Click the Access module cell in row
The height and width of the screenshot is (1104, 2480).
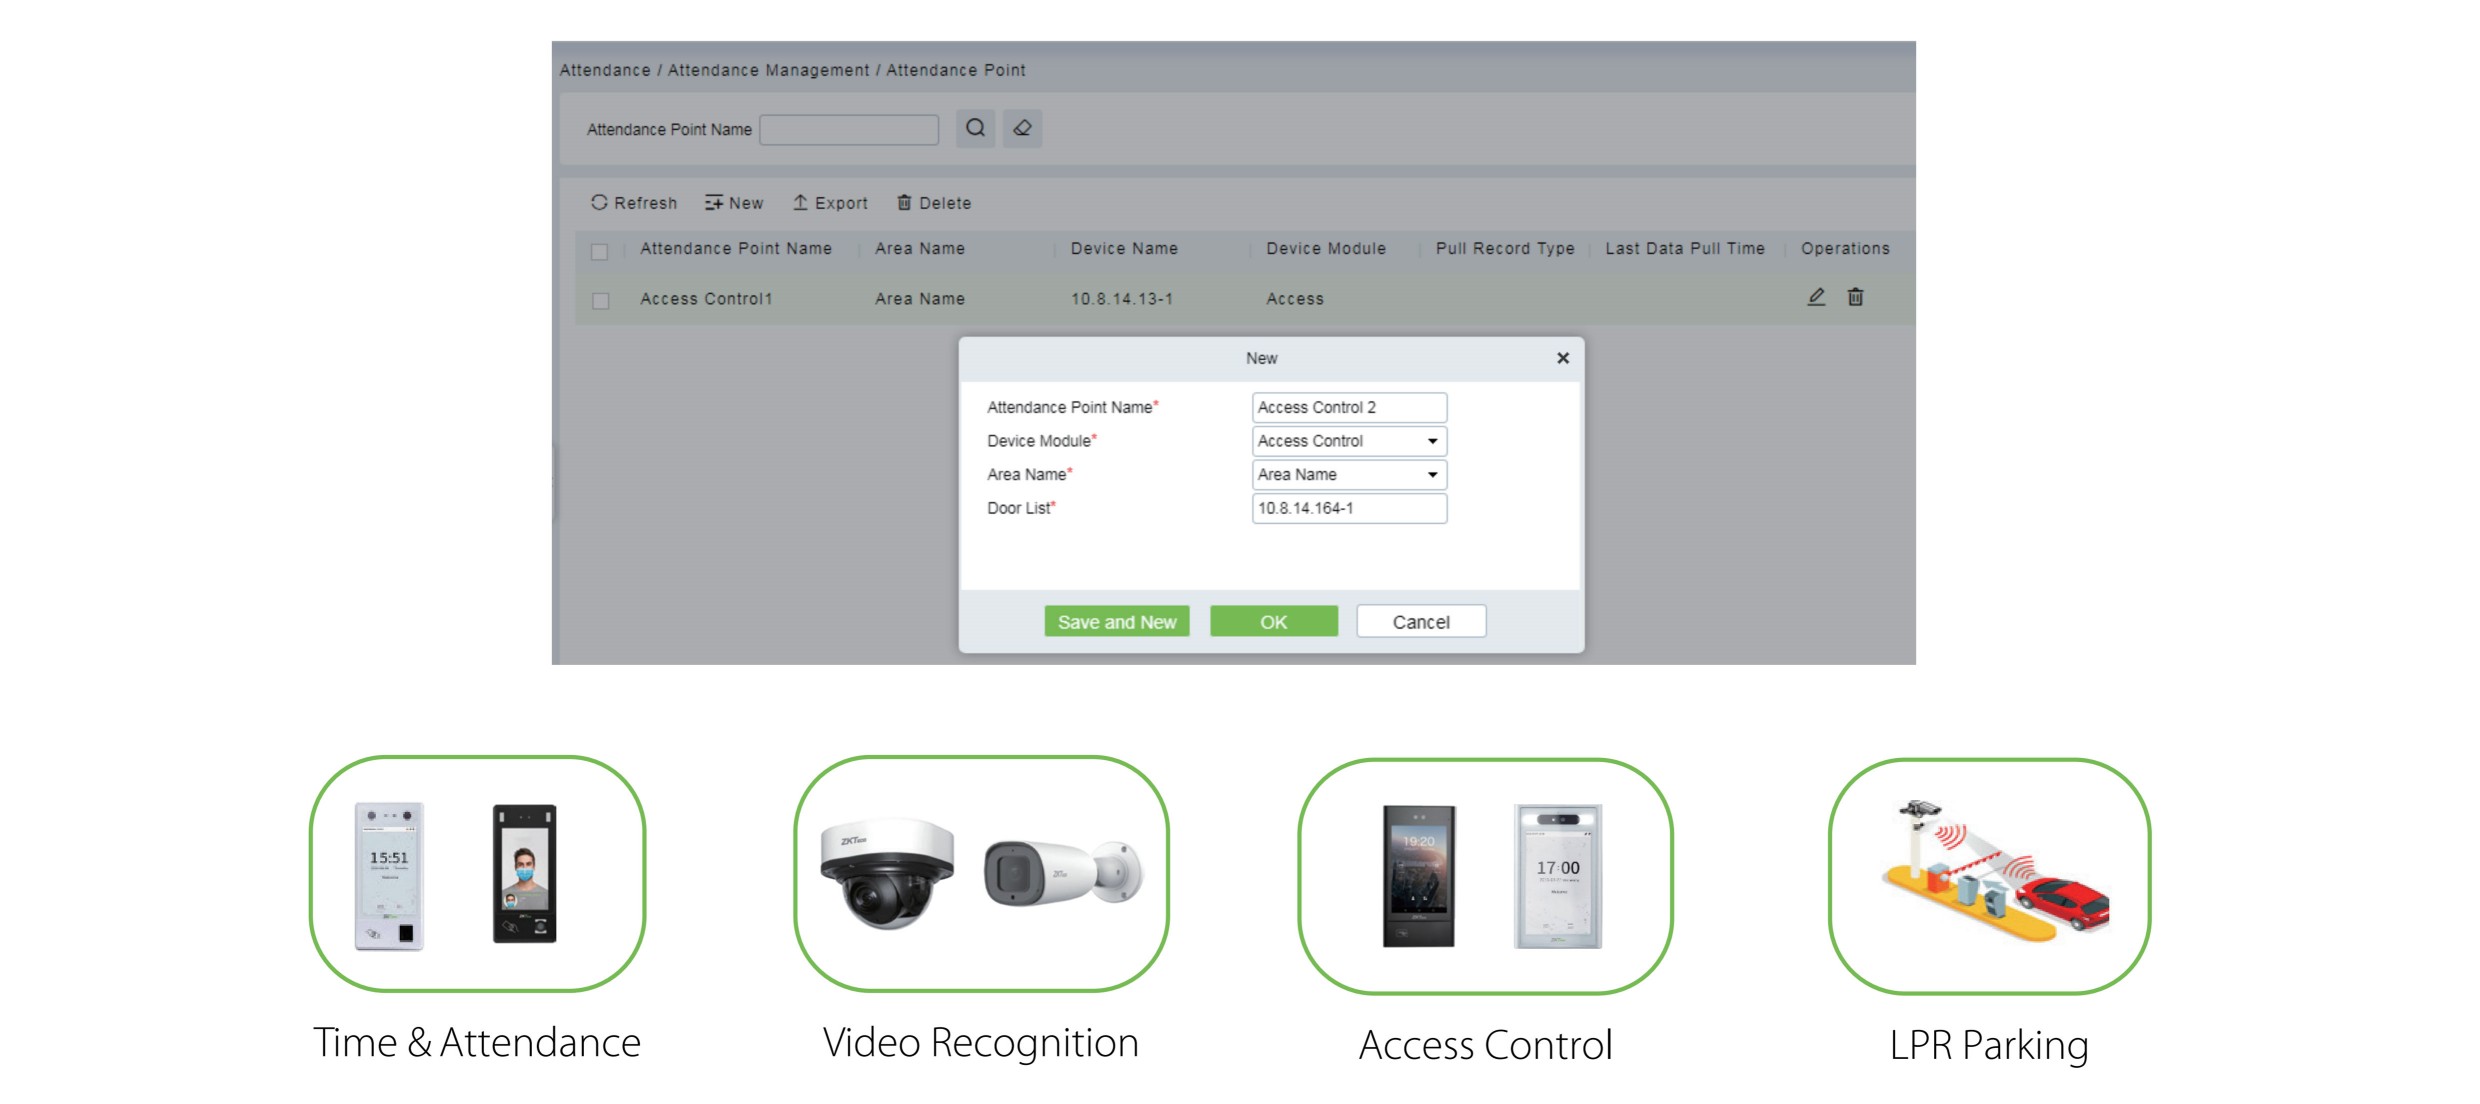1295,299
